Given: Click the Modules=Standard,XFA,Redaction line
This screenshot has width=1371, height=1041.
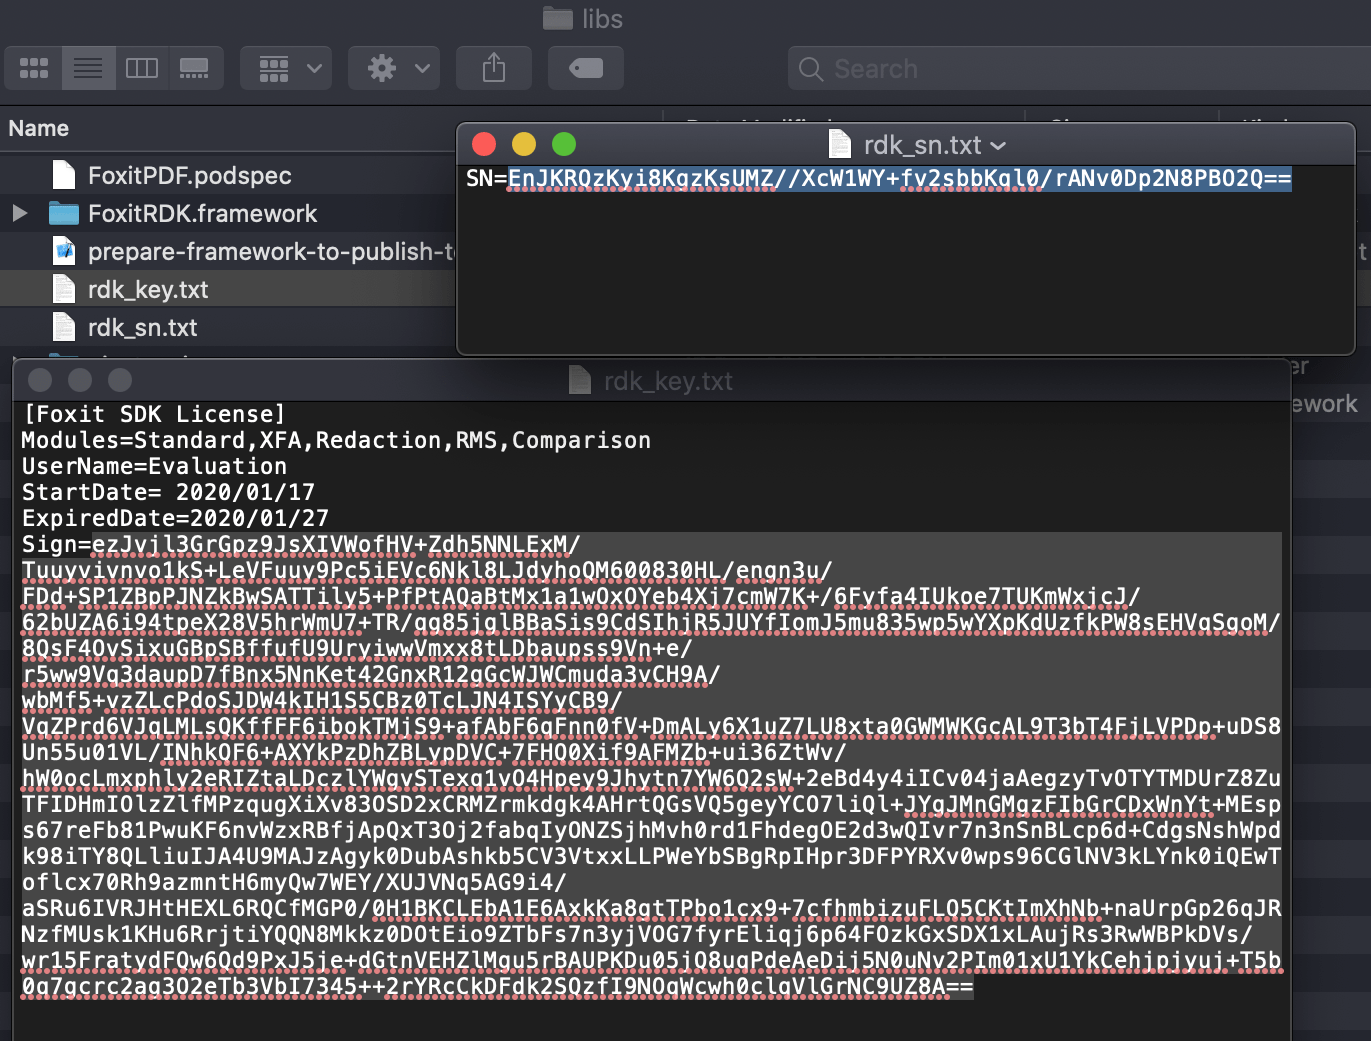Looking at the screenshot, I should (336, 440).
